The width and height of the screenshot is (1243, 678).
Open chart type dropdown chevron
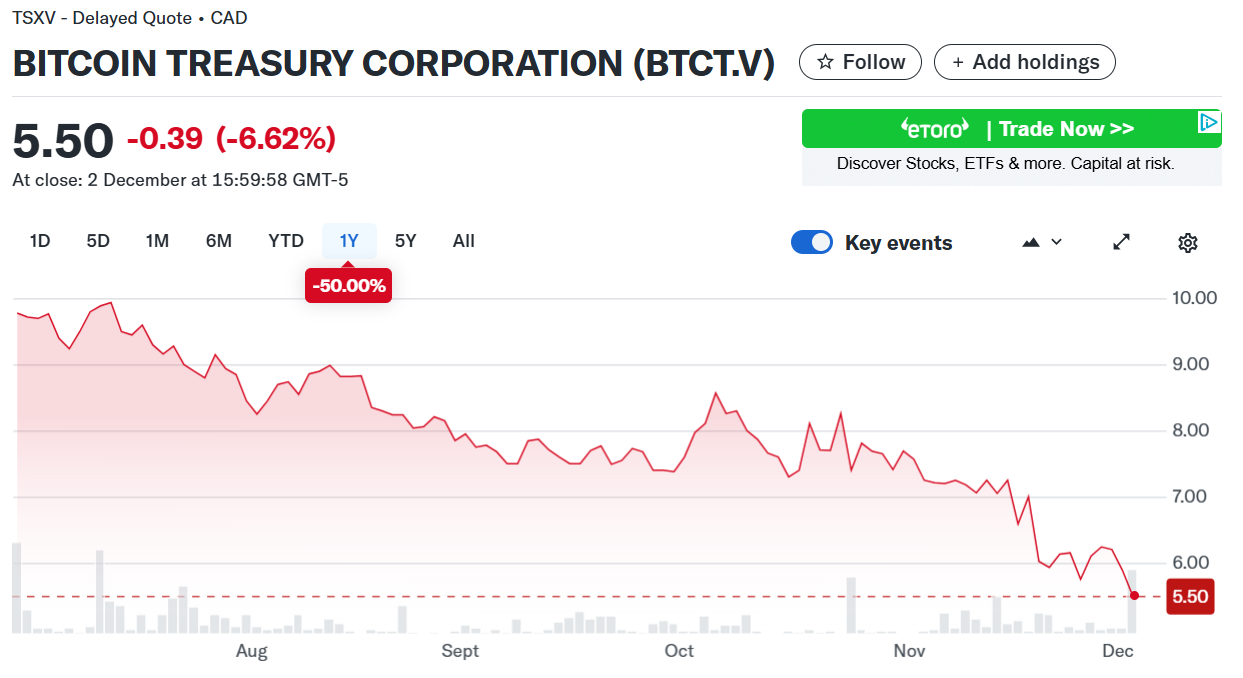pos(1057,242)
